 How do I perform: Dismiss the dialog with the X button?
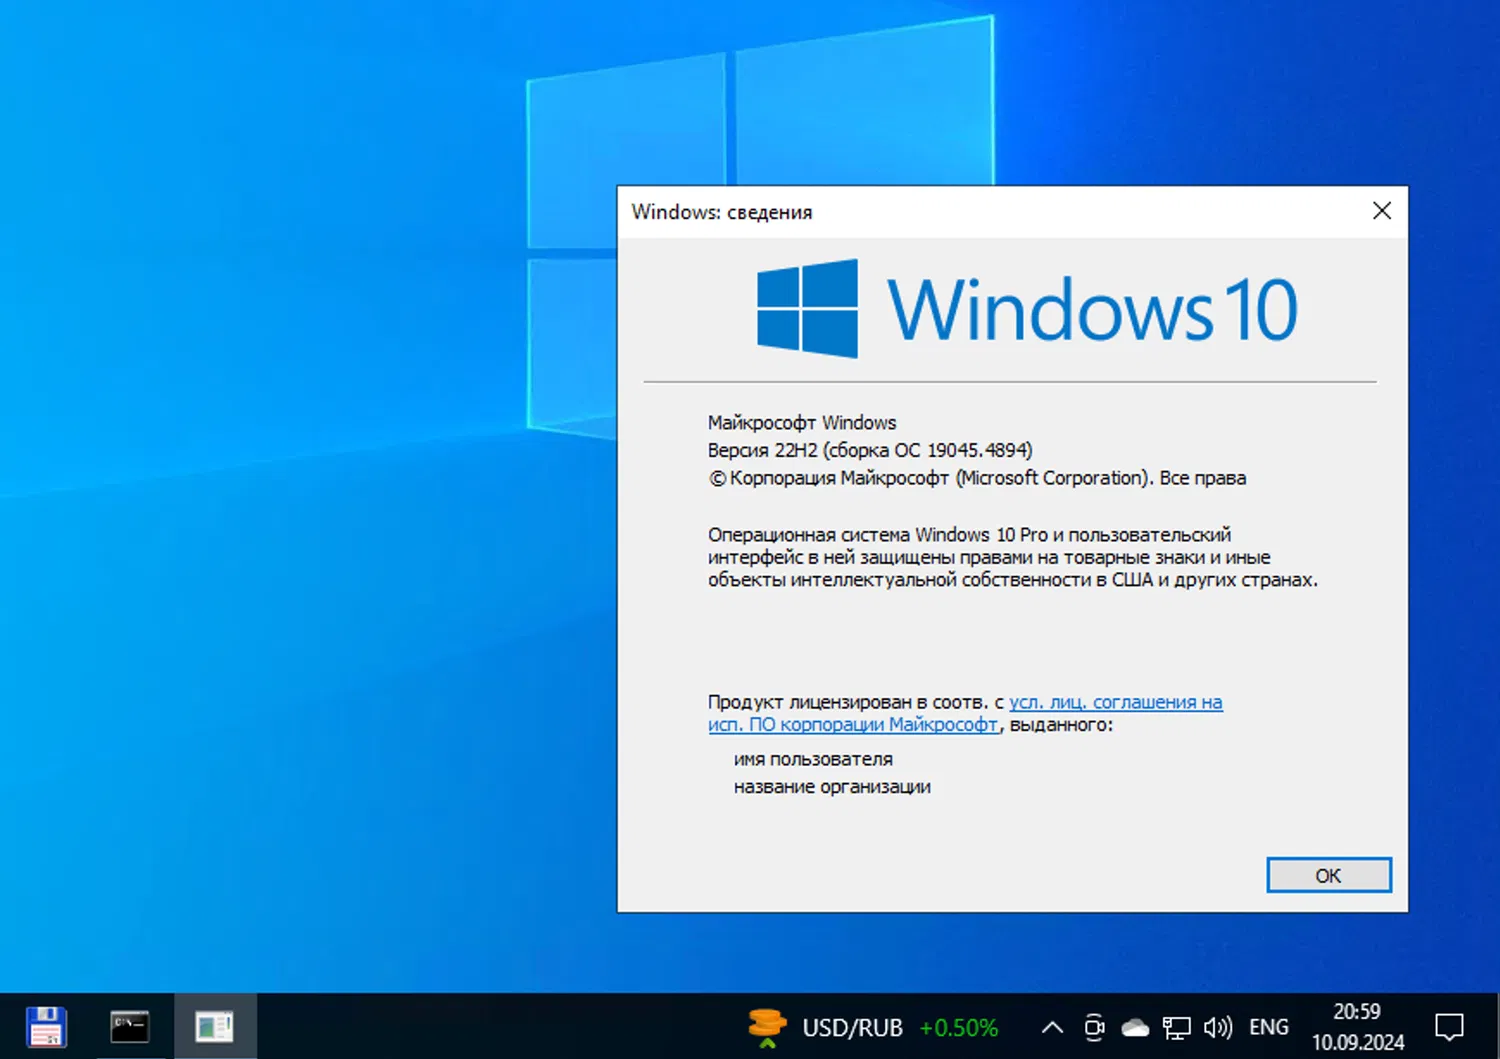click(1382, 211)
